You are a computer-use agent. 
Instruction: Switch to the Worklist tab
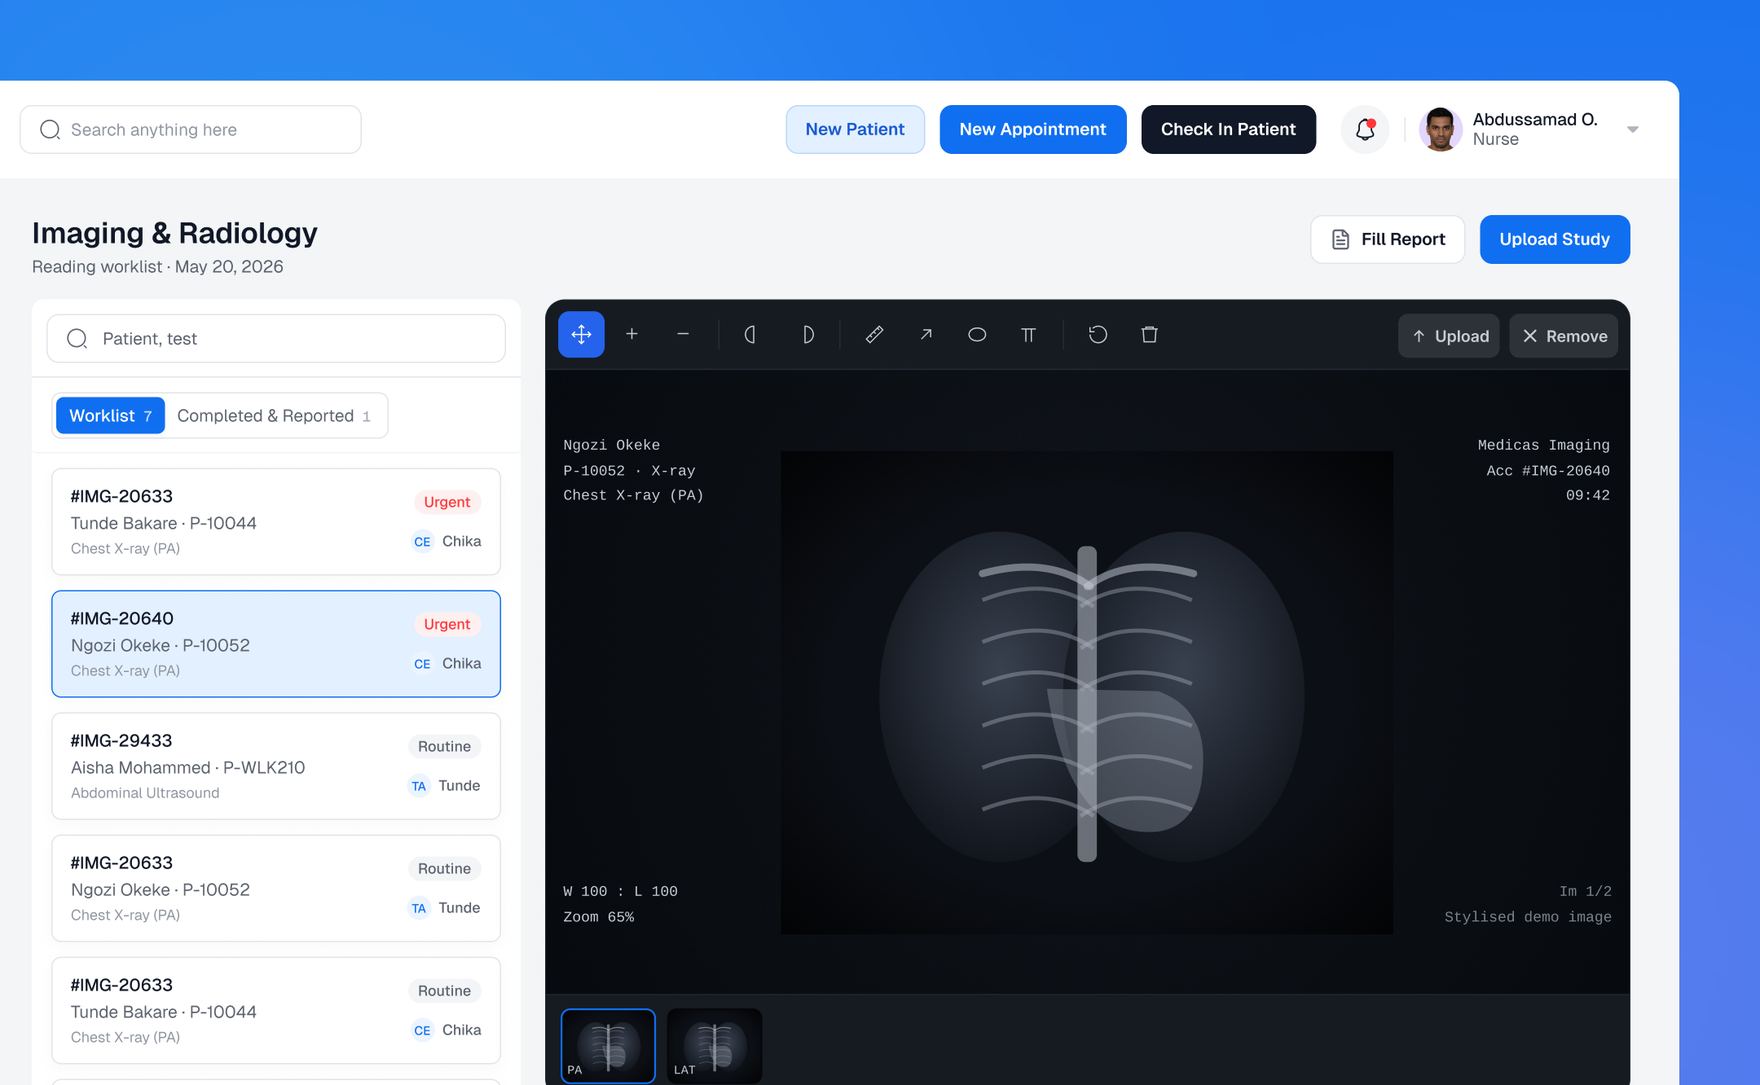(110, 416)
